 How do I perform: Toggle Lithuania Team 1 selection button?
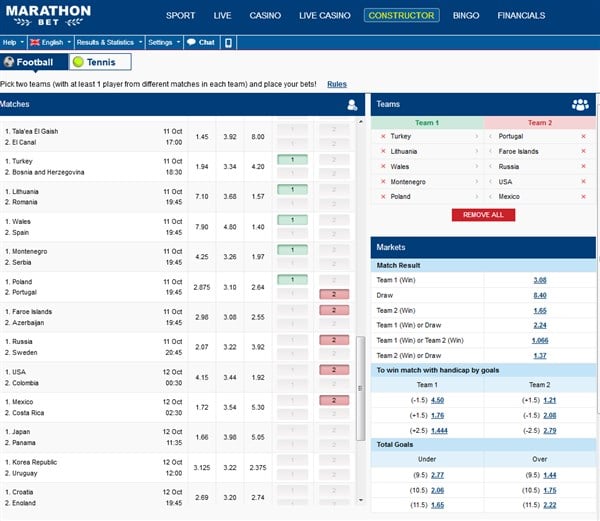click(x=292, y=190)
